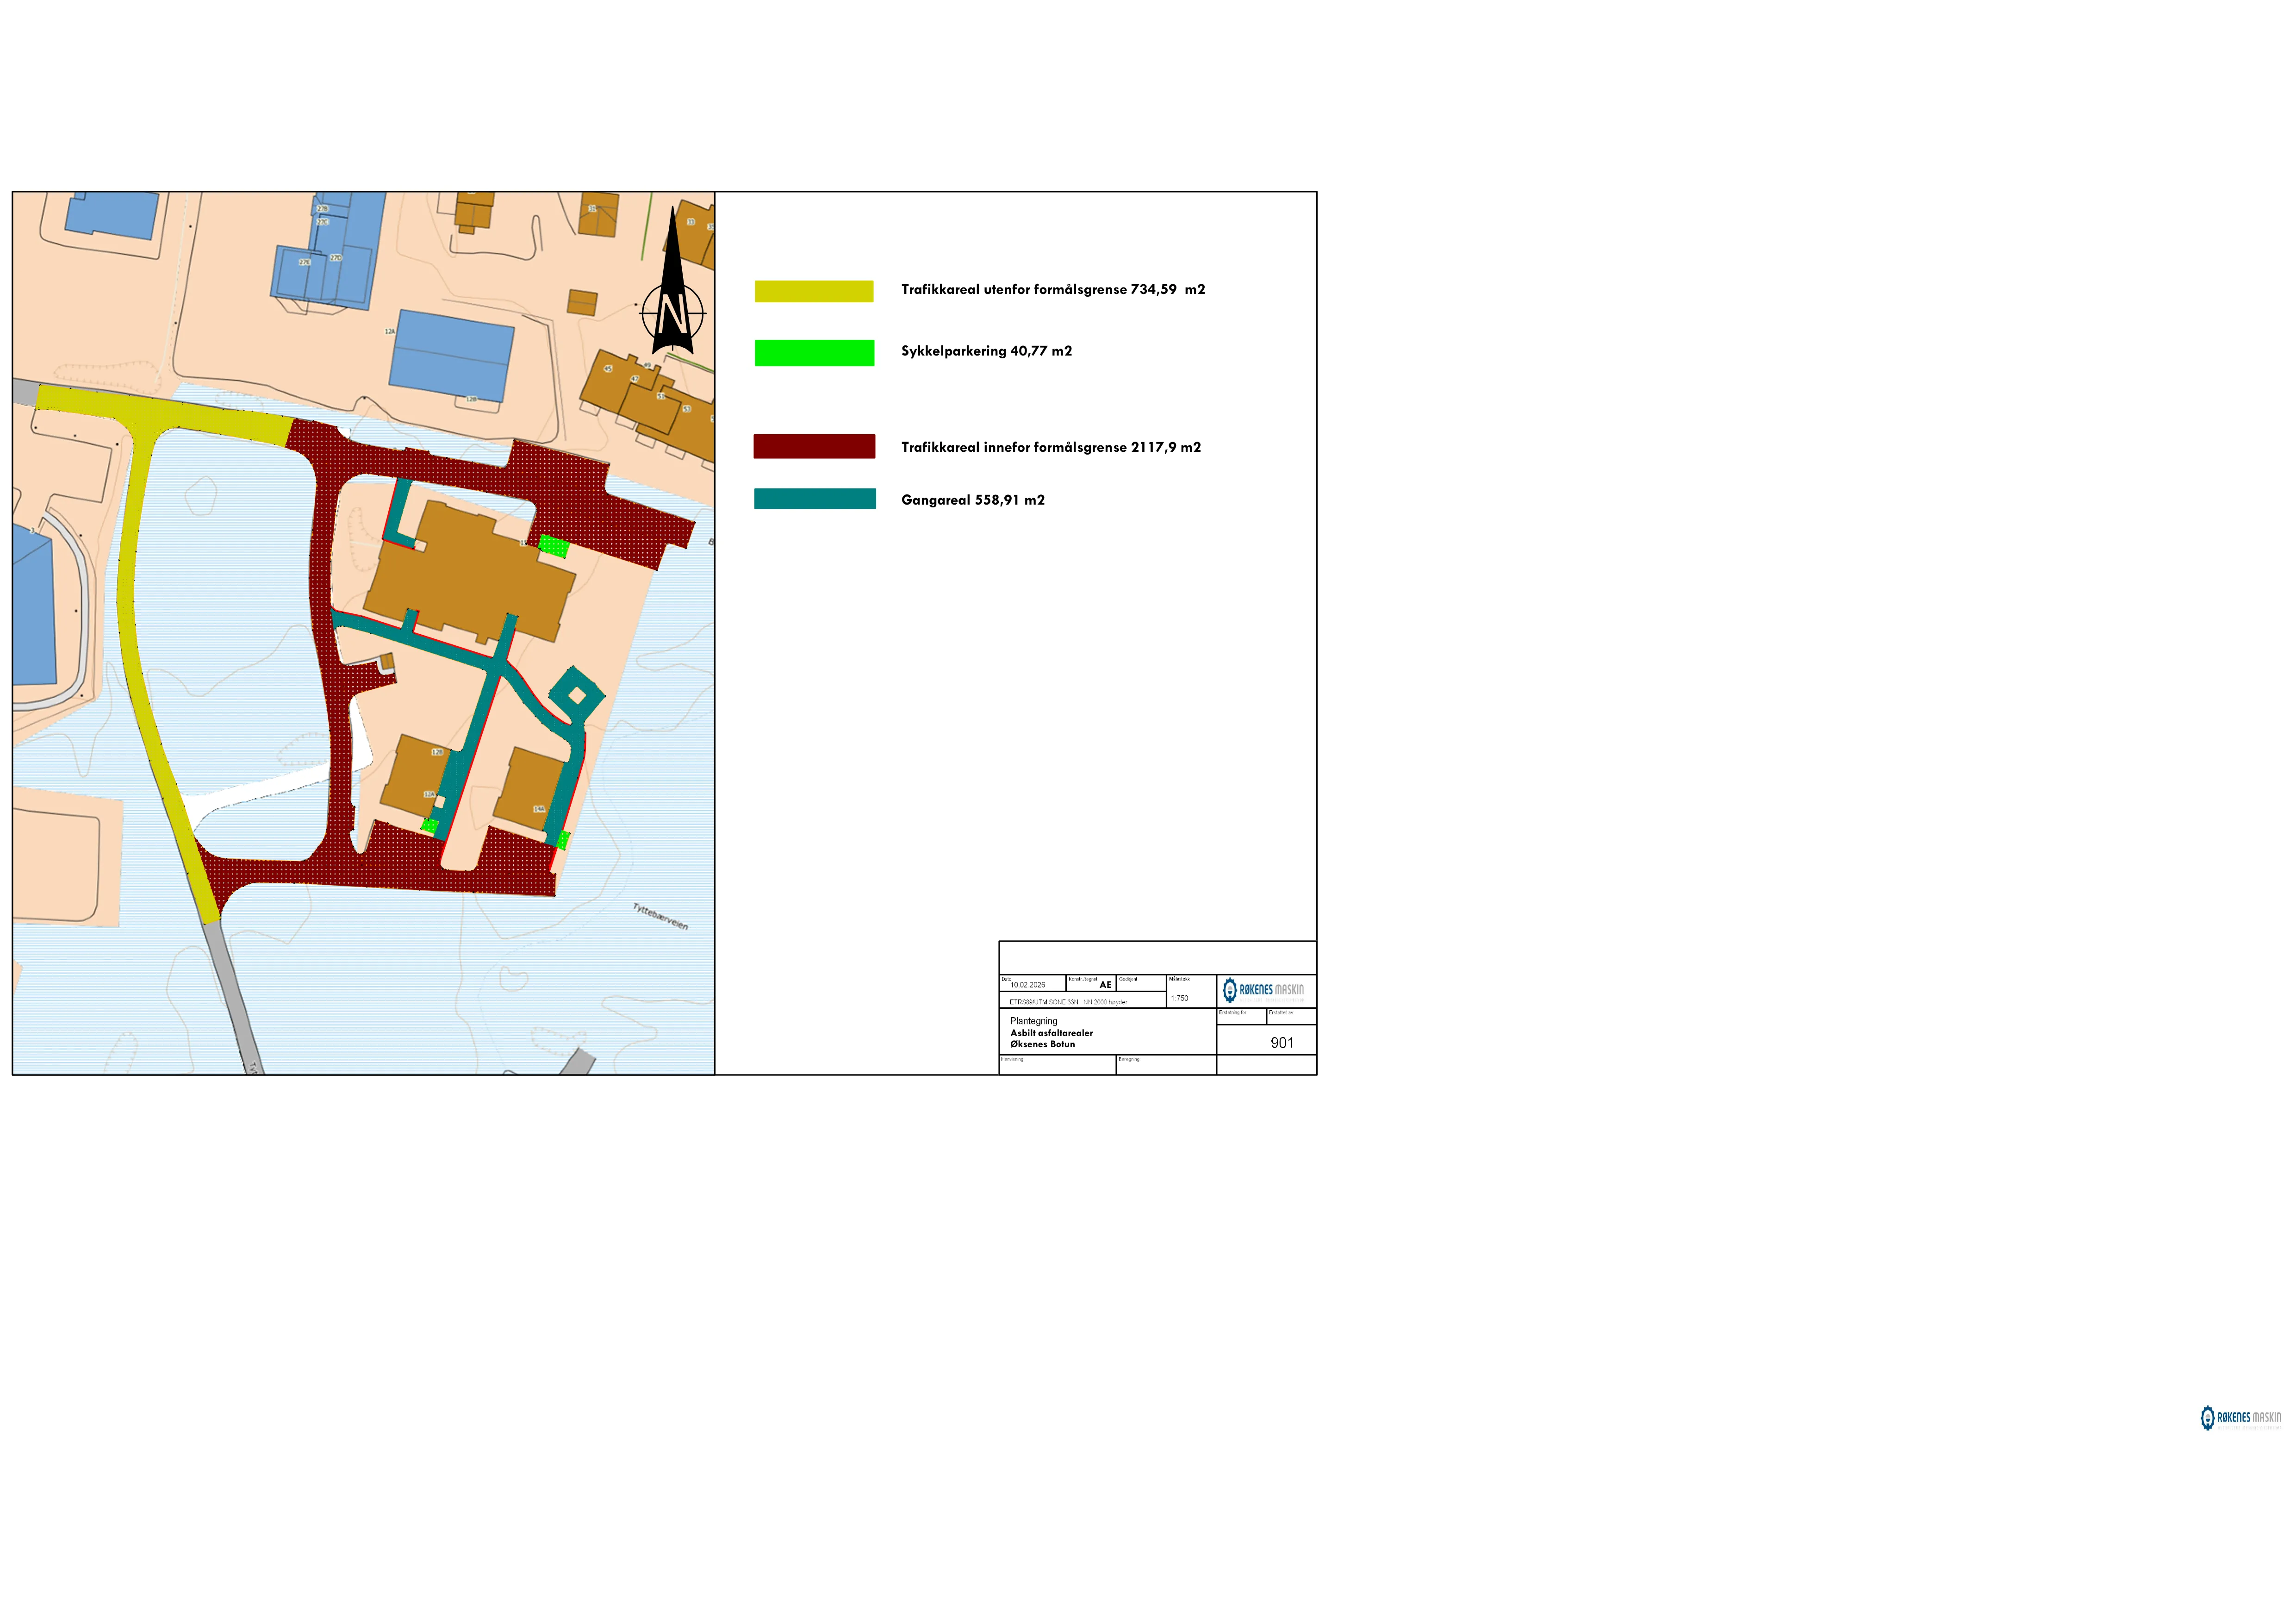Click 'Trafikkareal utenfor formålsgrense 734,59 m2' legend text
Image resolution: width=2296 pixels, height=1624 pixels.
pos(1053,289)
